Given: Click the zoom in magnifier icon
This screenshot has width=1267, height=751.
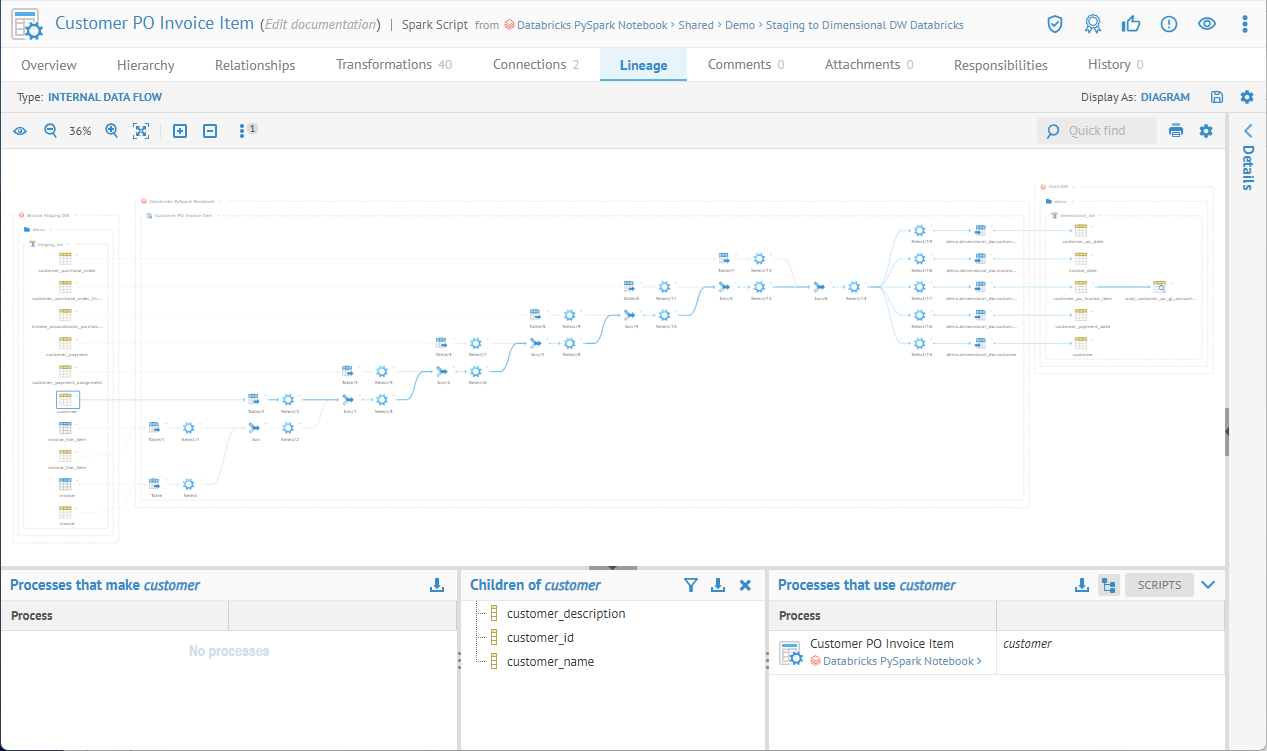Looking at the screenshot, I should (x=112, y=131).
